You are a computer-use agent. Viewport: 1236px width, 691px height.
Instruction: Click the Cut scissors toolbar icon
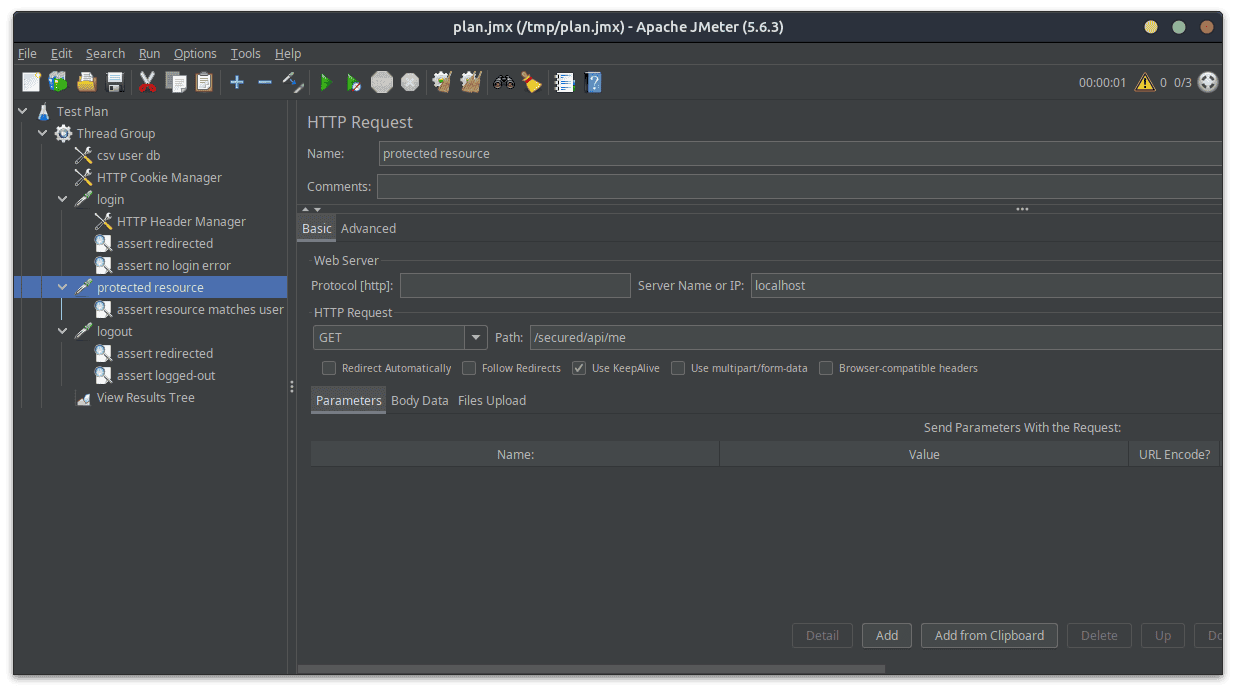[148, 83]
